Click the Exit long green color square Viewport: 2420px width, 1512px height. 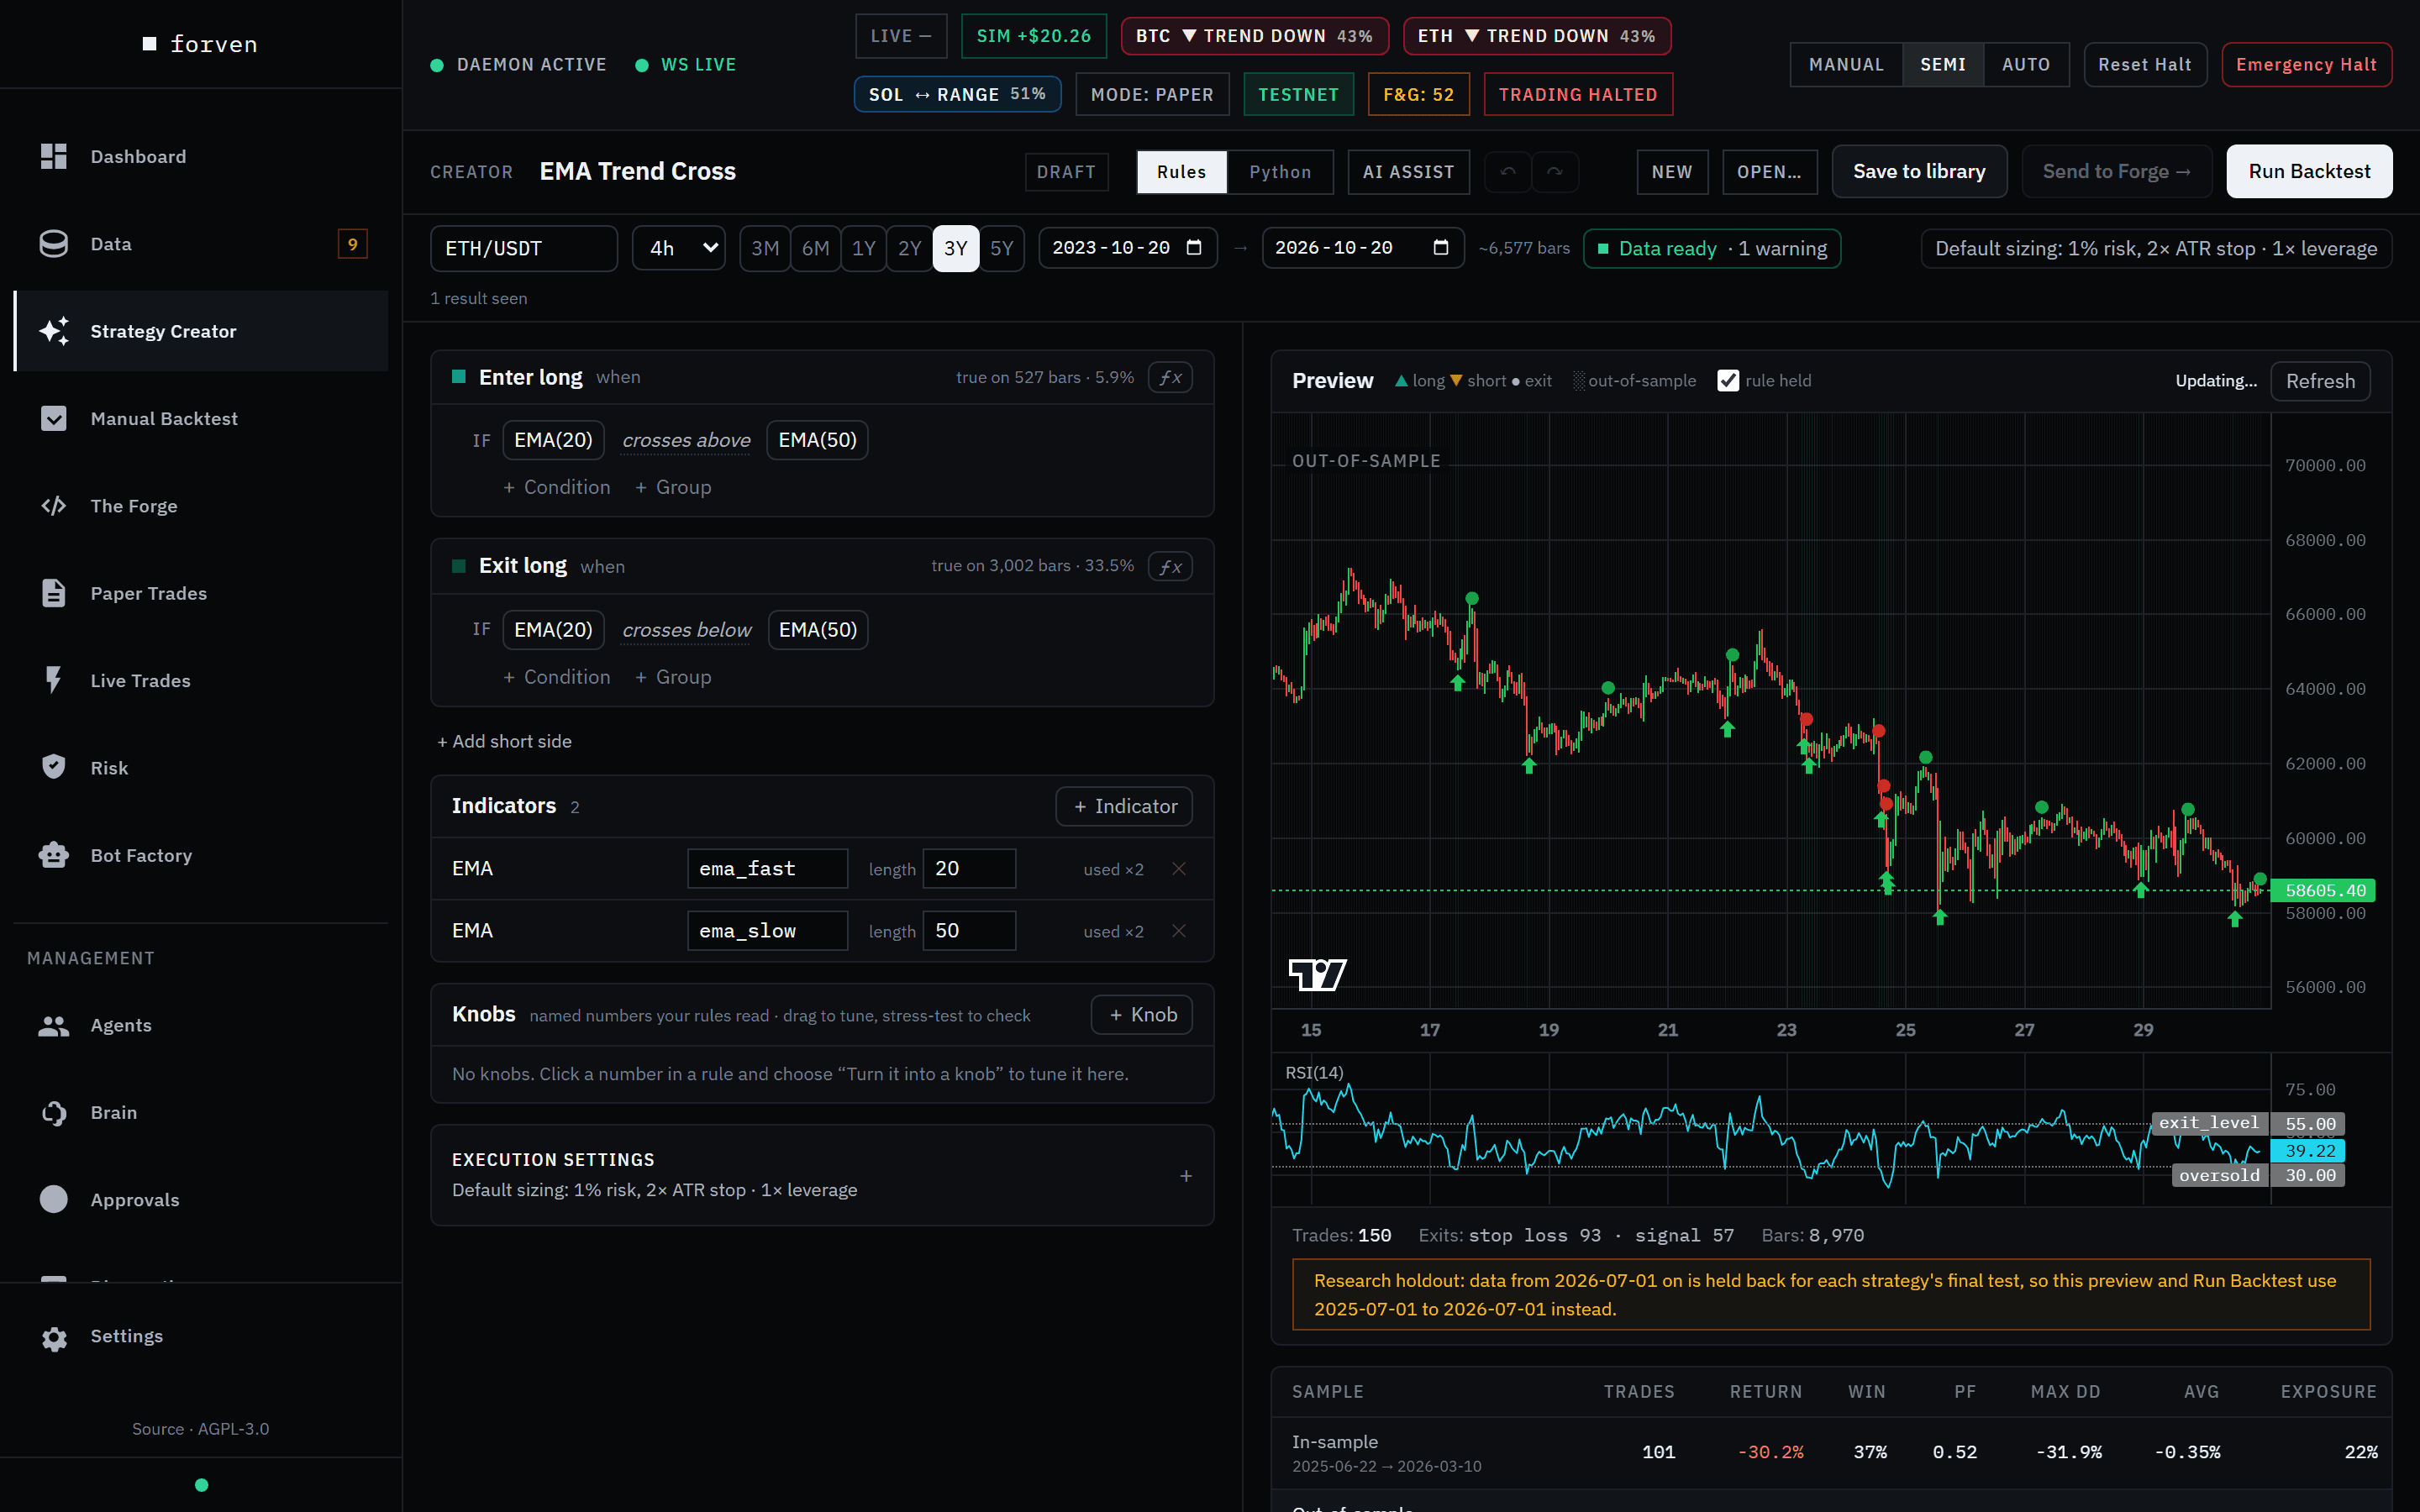pyautogui.click(x=459, y=566)
